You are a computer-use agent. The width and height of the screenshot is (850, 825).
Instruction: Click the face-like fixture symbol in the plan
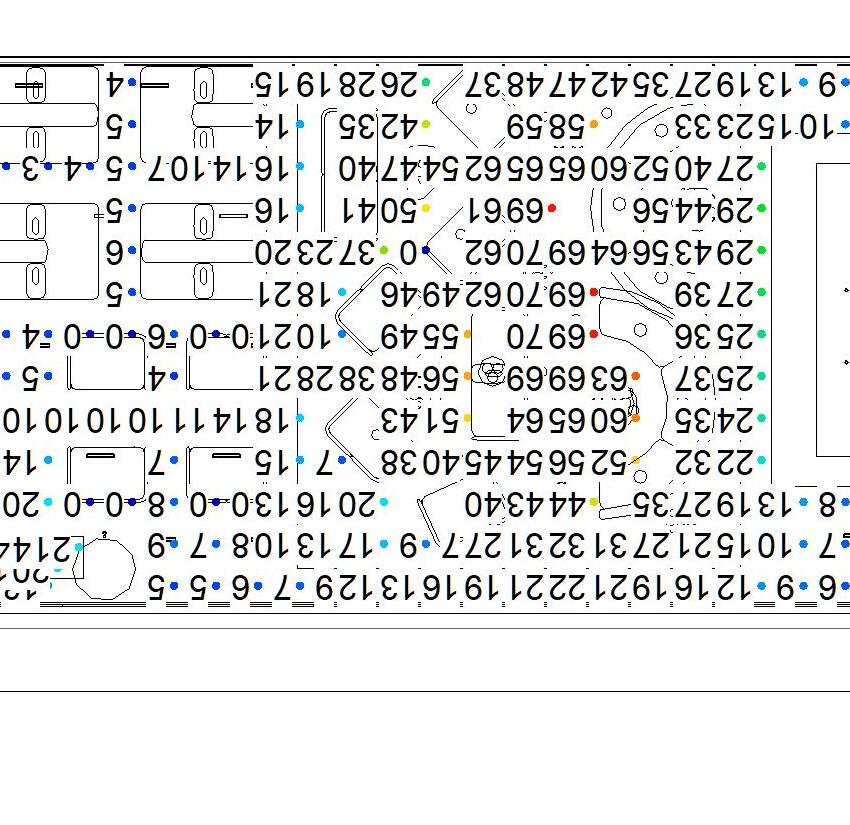click(x=492, y=371)
